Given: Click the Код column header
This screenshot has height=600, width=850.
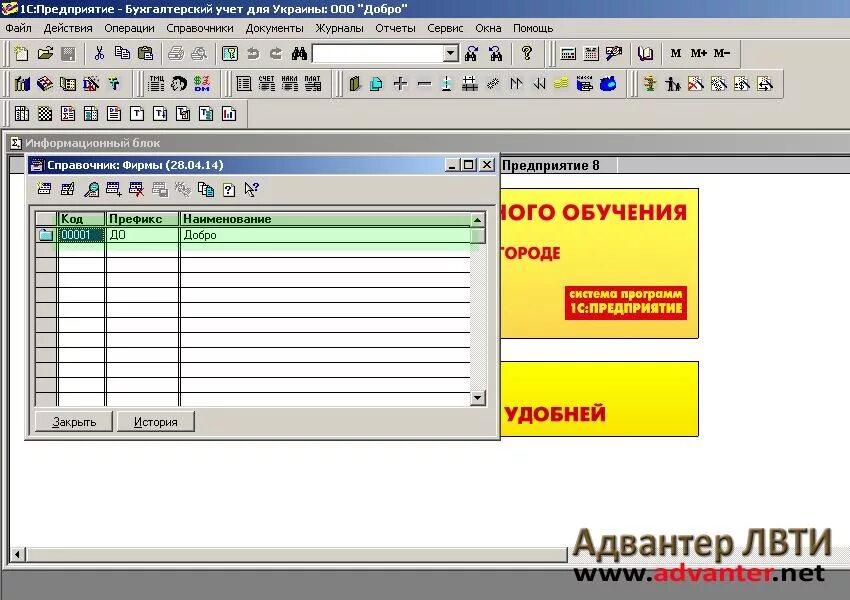Looking at the screenshot, I should click(81, 219).
